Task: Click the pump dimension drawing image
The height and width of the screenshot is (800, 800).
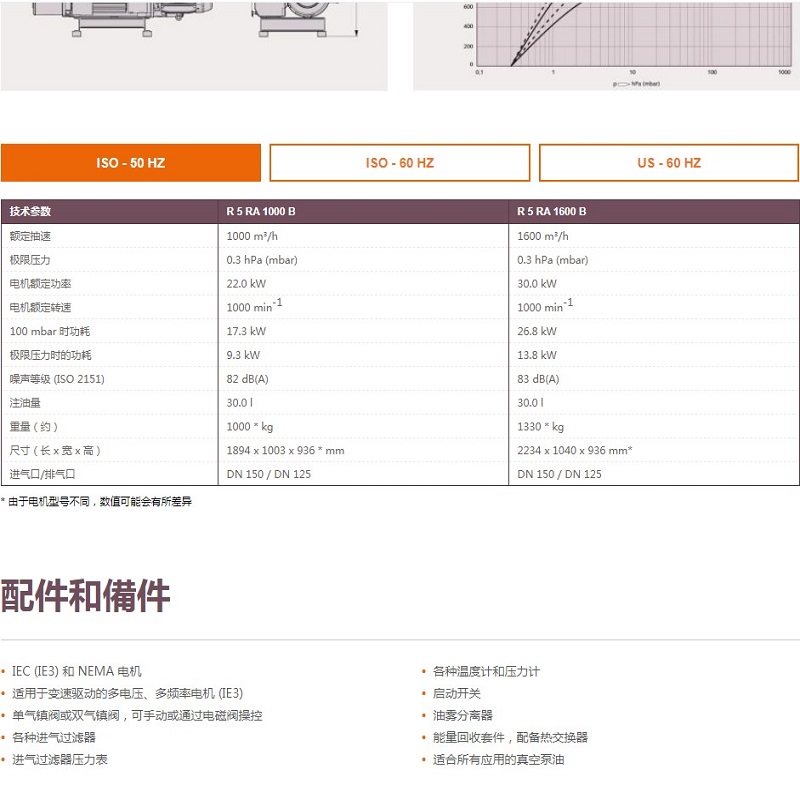Action: click(x=194, y=45)
